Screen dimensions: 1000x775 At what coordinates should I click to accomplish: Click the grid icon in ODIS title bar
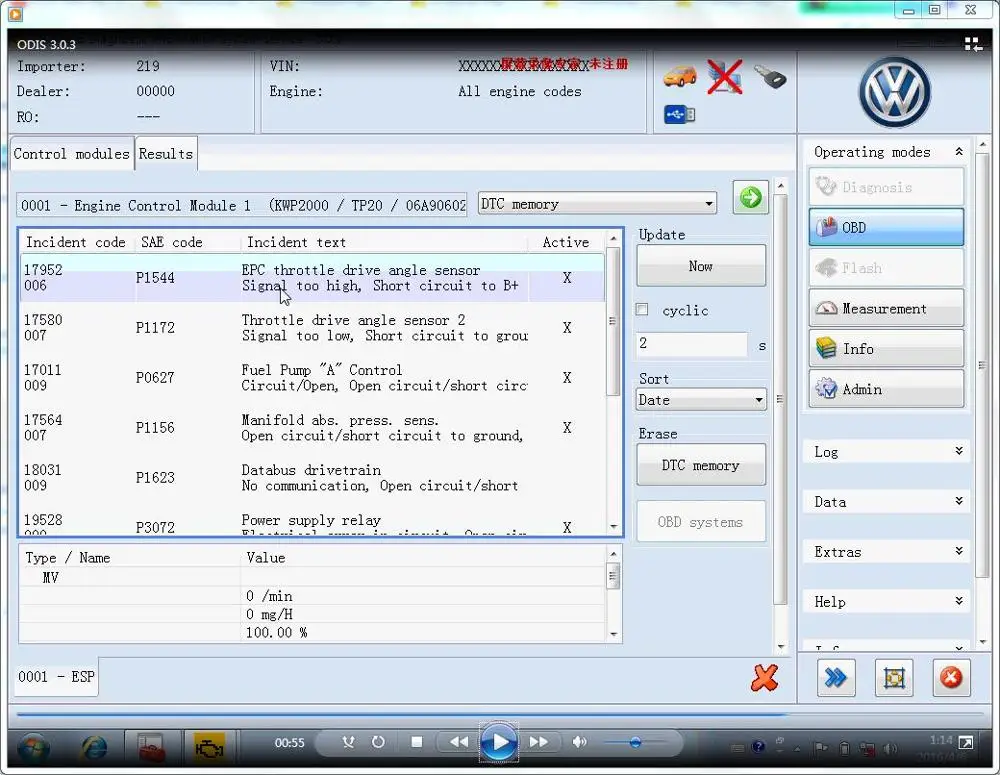973,44
